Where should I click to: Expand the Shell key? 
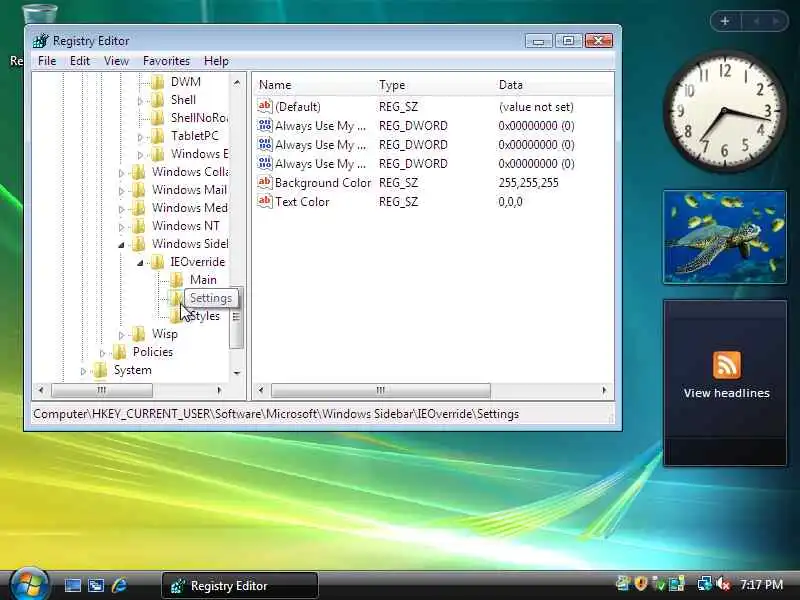point(140,101)
